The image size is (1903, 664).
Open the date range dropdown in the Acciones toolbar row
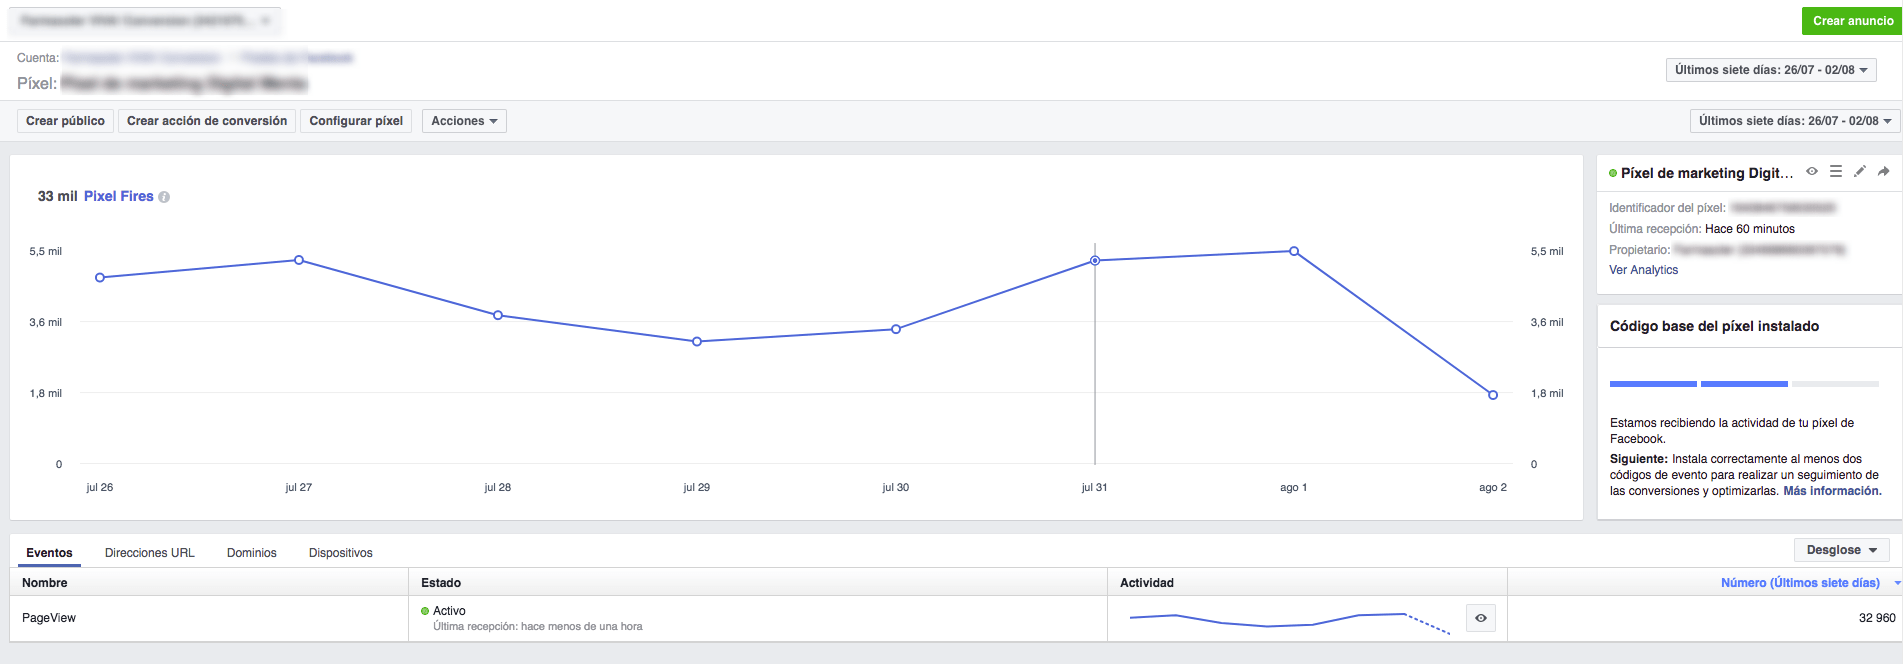coord(1795,121)
